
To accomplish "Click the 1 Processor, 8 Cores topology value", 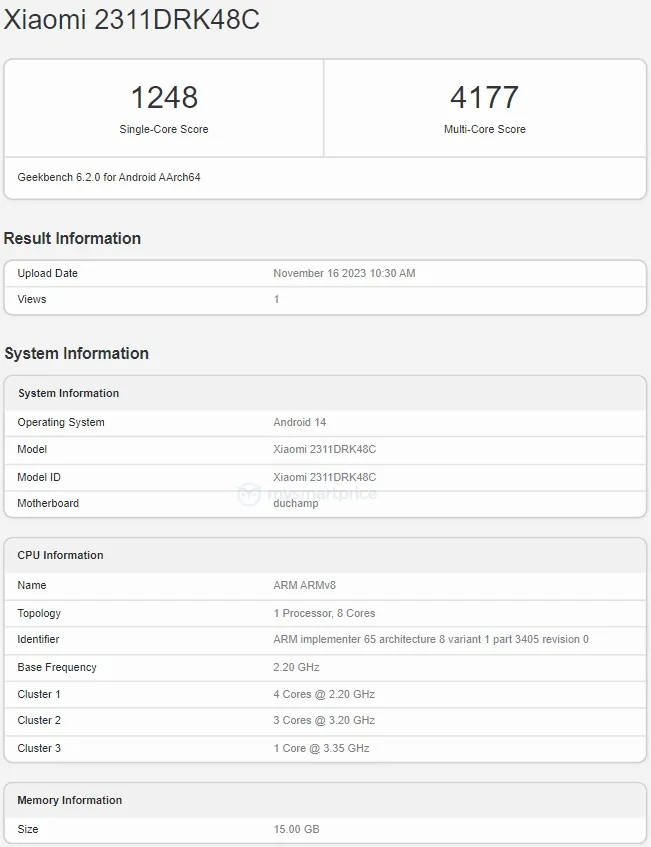I will pyautogui.click(x=324, y=613).
